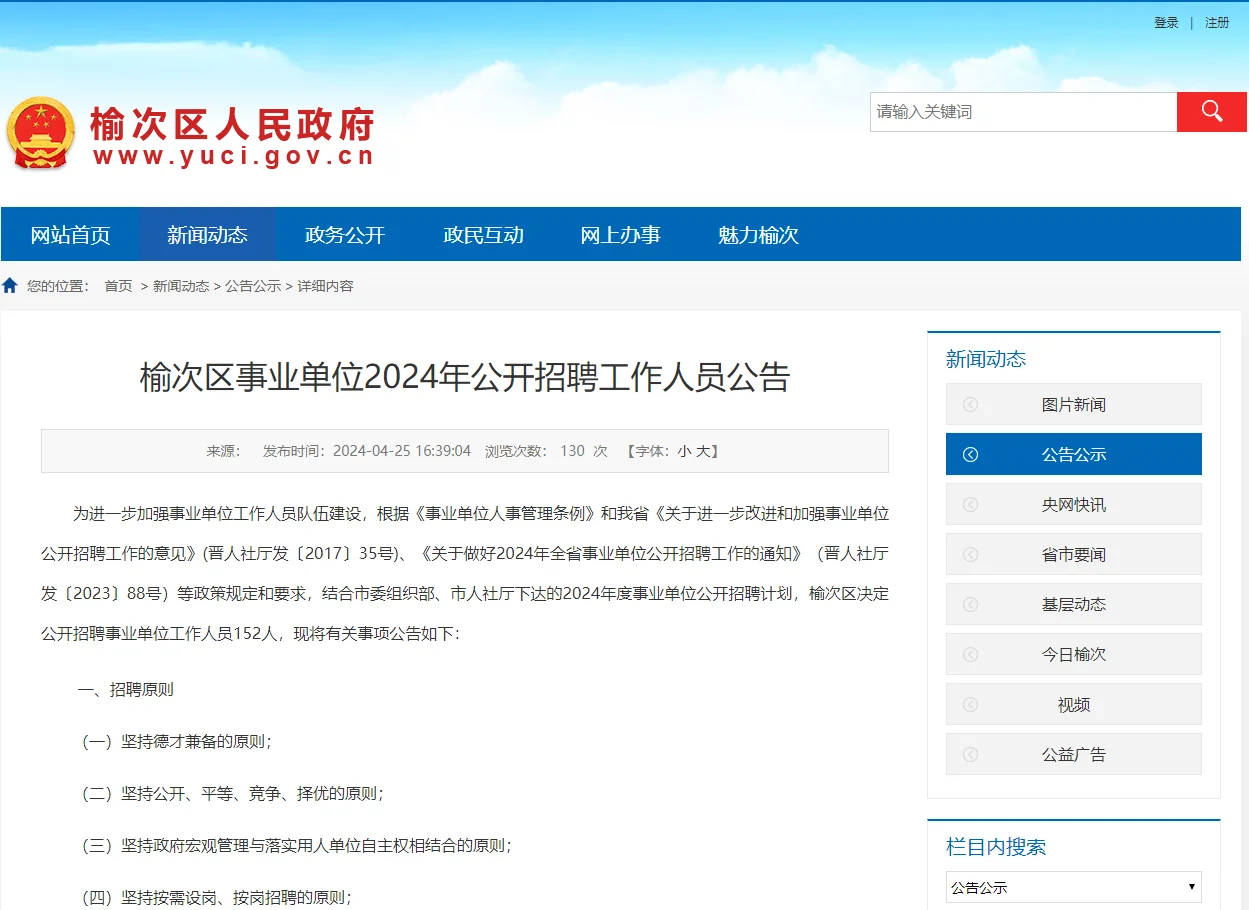The image size is (1249, 910).
Task: Select 基层动态 in the news sidebar
Action: tap(1073, 604)
